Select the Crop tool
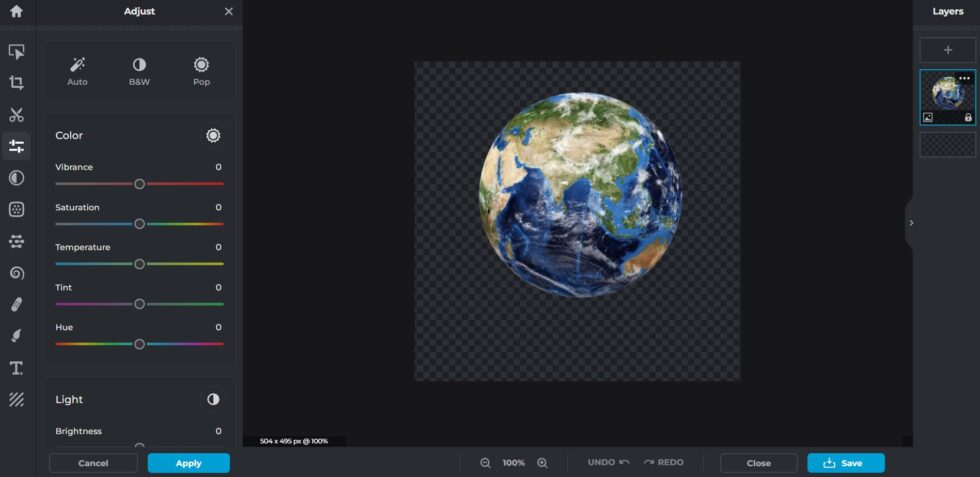980x477 pixels. click(16, 83)
